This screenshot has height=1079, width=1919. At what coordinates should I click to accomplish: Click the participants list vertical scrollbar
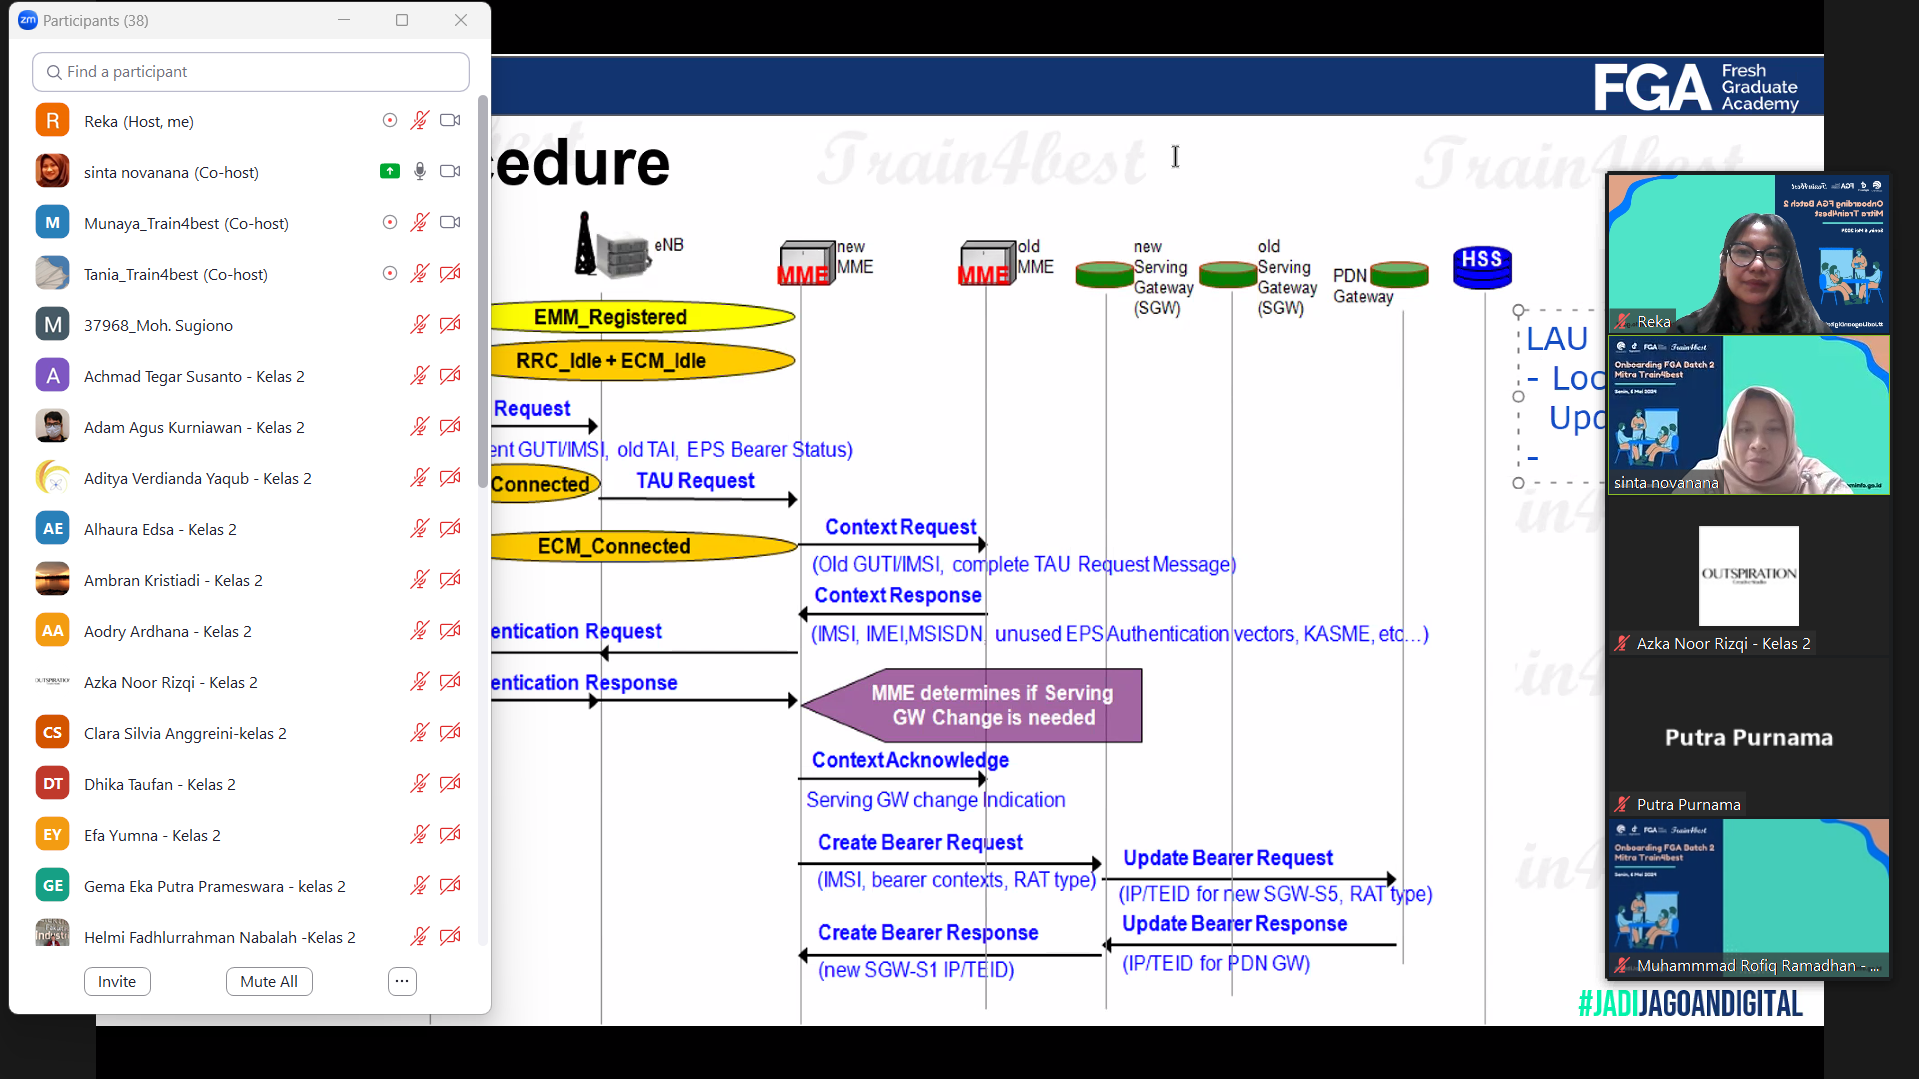pos(483,500)
